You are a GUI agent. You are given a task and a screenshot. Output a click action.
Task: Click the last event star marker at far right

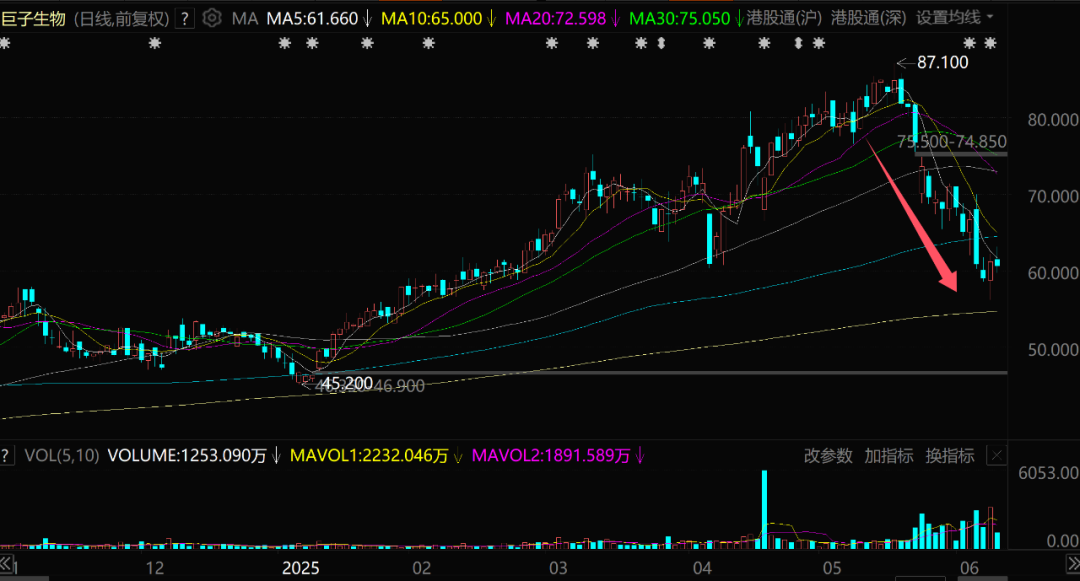990,43
